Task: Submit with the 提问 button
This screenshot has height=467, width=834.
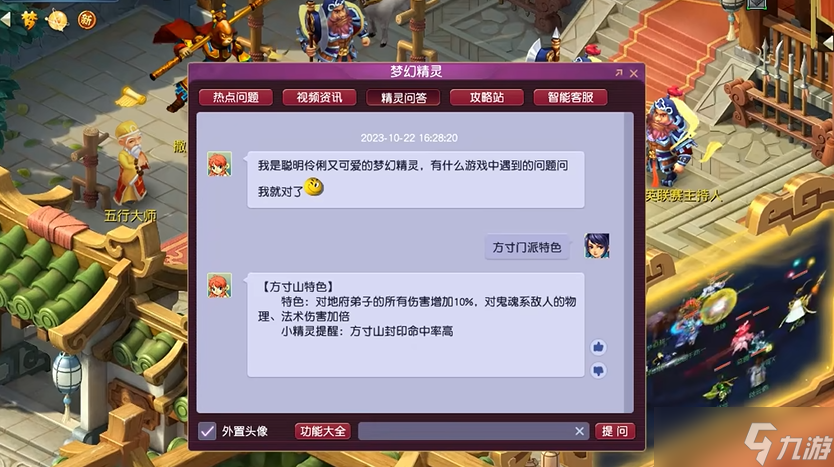Action: 615,431
